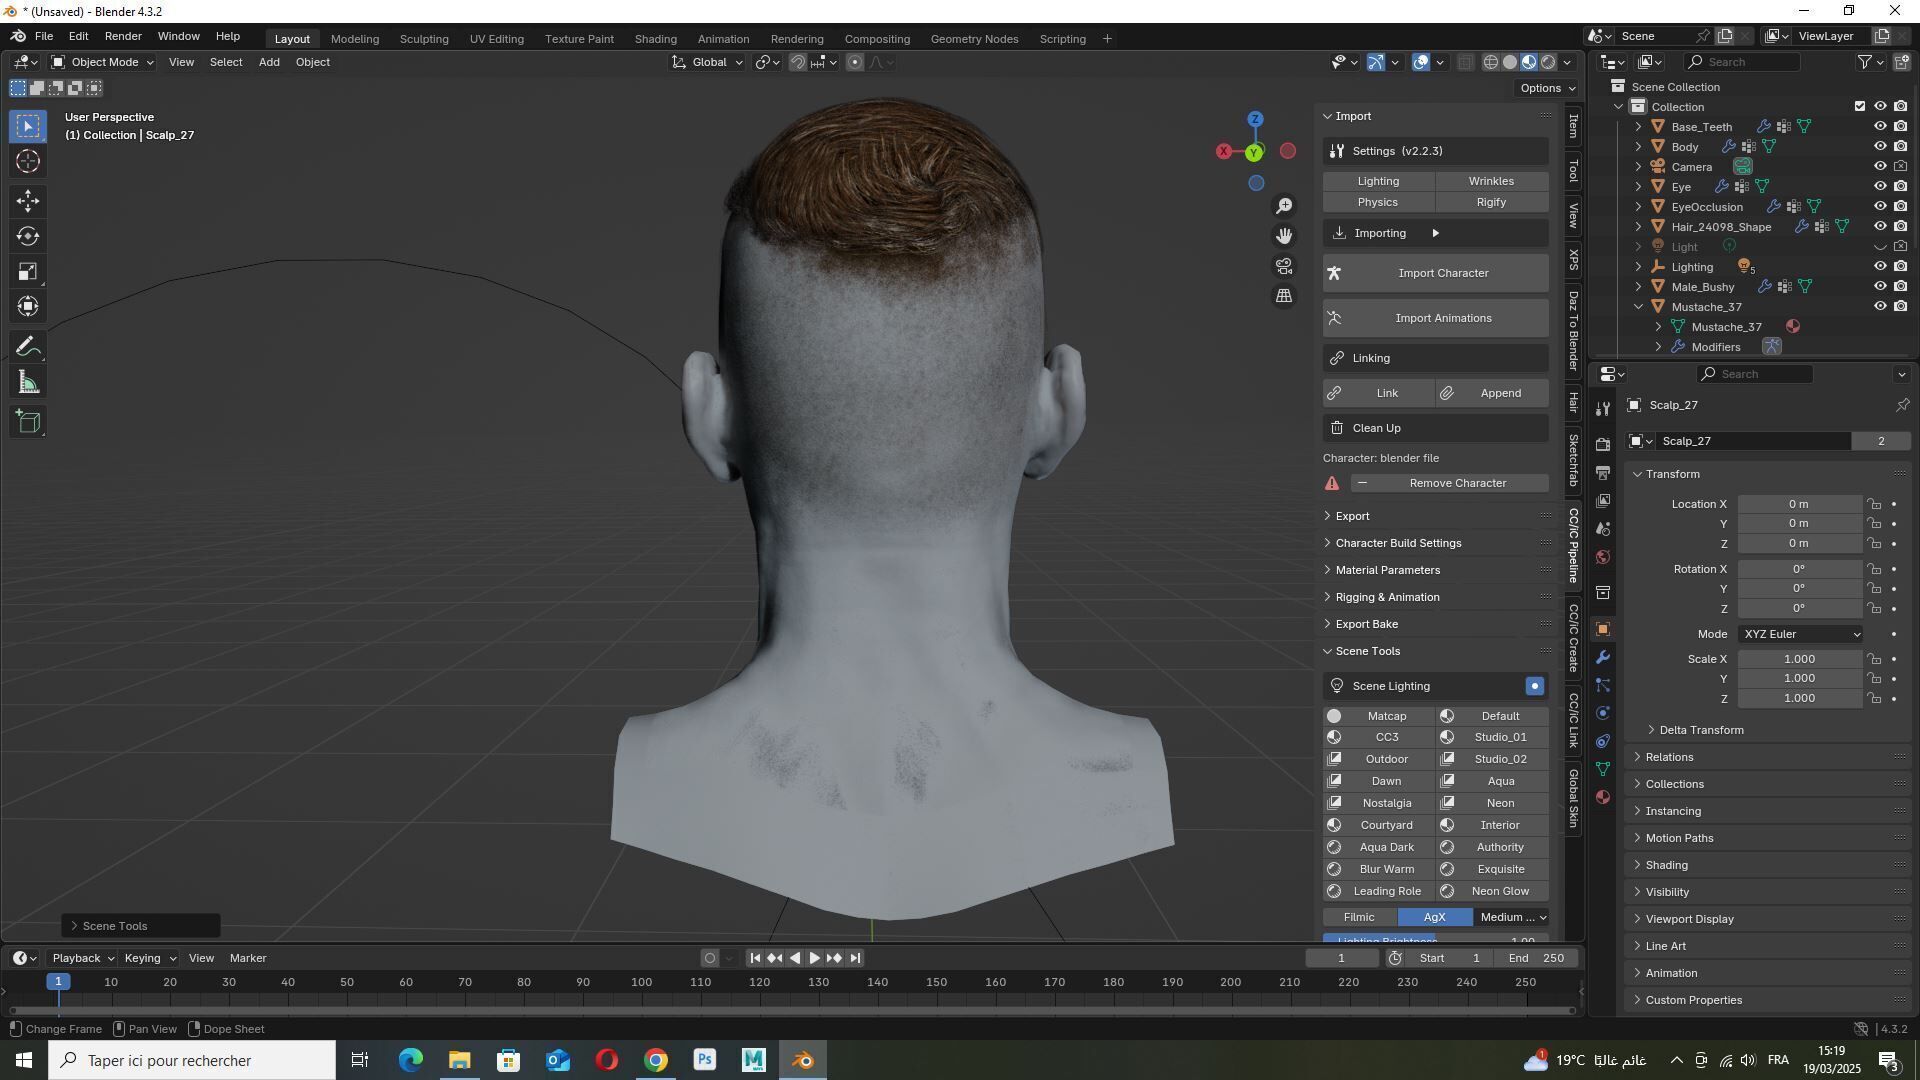Viewport: 1920px width, 1080px height.
Task: Toggle lock on Location X
Action: [1874, 504]
